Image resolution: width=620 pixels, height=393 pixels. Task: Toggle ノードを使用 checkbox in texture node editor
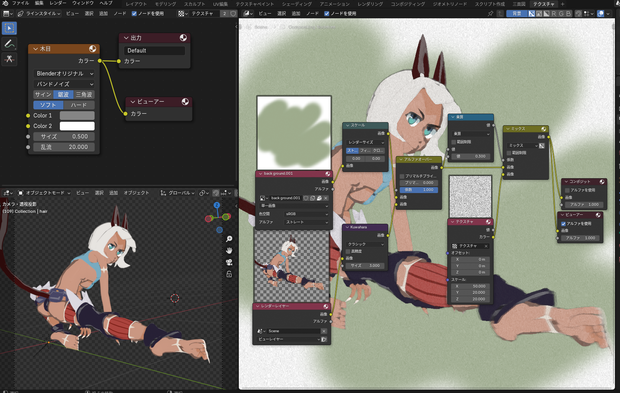point(134,13)
